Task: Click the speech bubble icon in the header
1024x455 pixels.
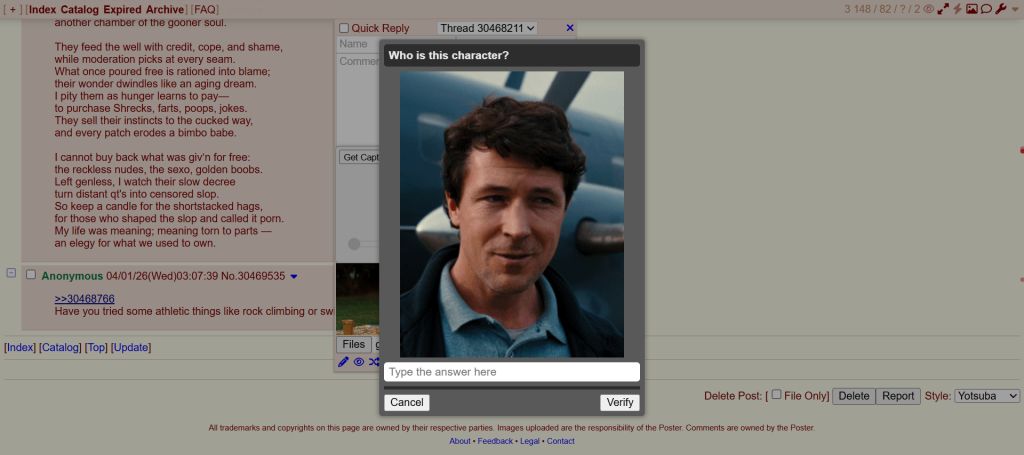Action: click(986, 9)
